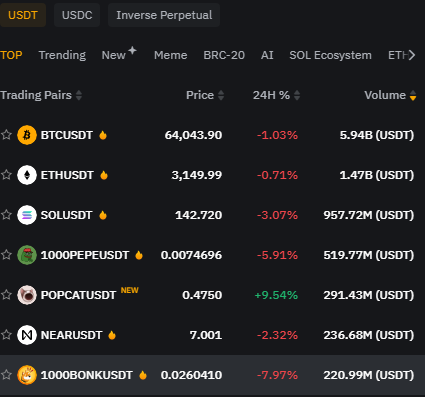Favorite SOLUSDT with its star icon

click(x=6, y=215)
